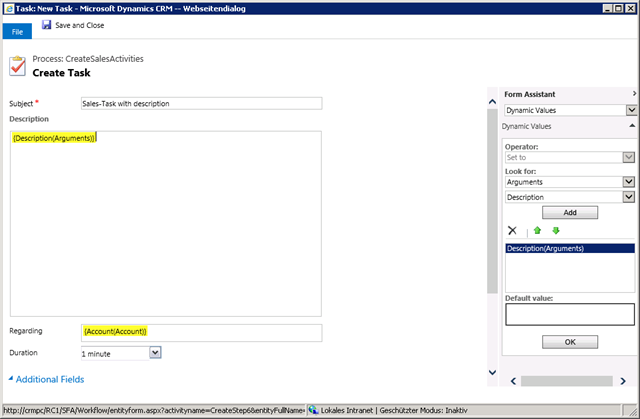The width and height of the screenshot is (640, 419).
Task: Move dynamic value up with green arrow
Action: (537, 231)
